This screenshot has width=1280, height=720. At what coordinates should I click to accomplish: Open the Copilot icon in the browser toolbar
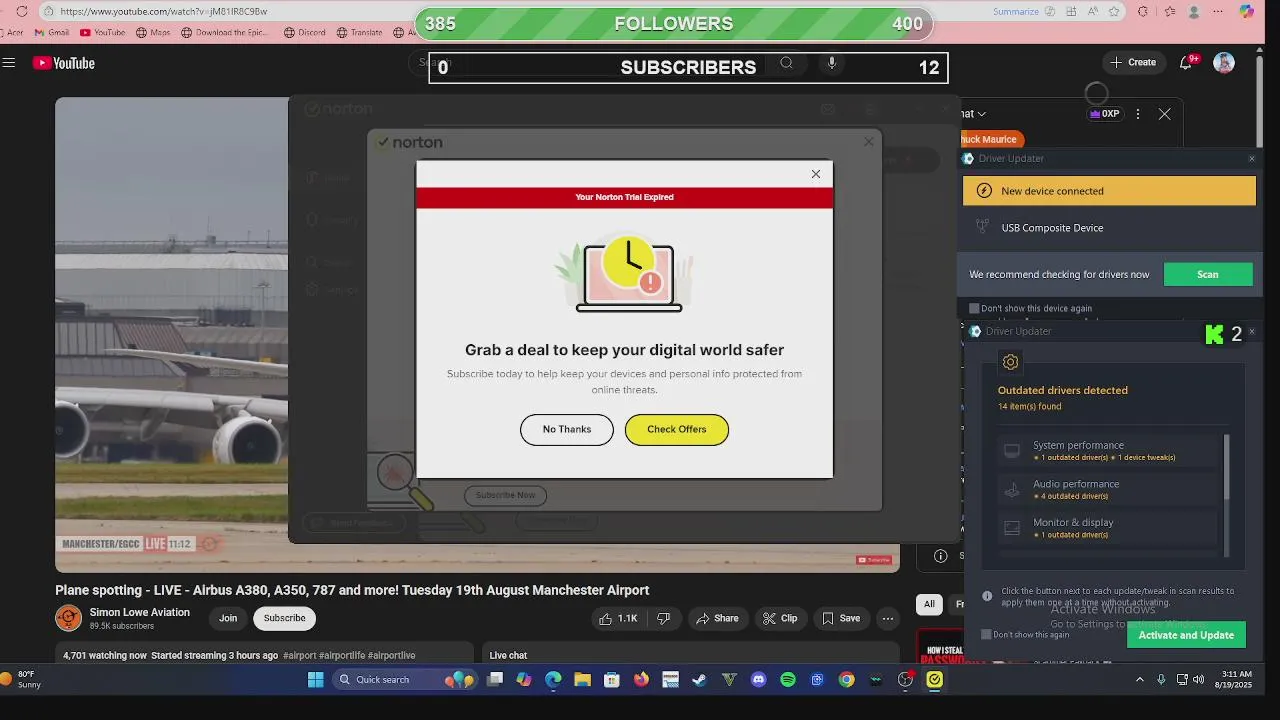(1246, 11)
